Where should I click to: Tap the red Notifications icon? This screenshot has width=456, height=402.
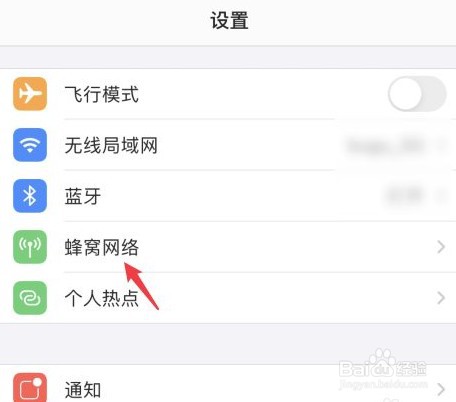(30, 388)
